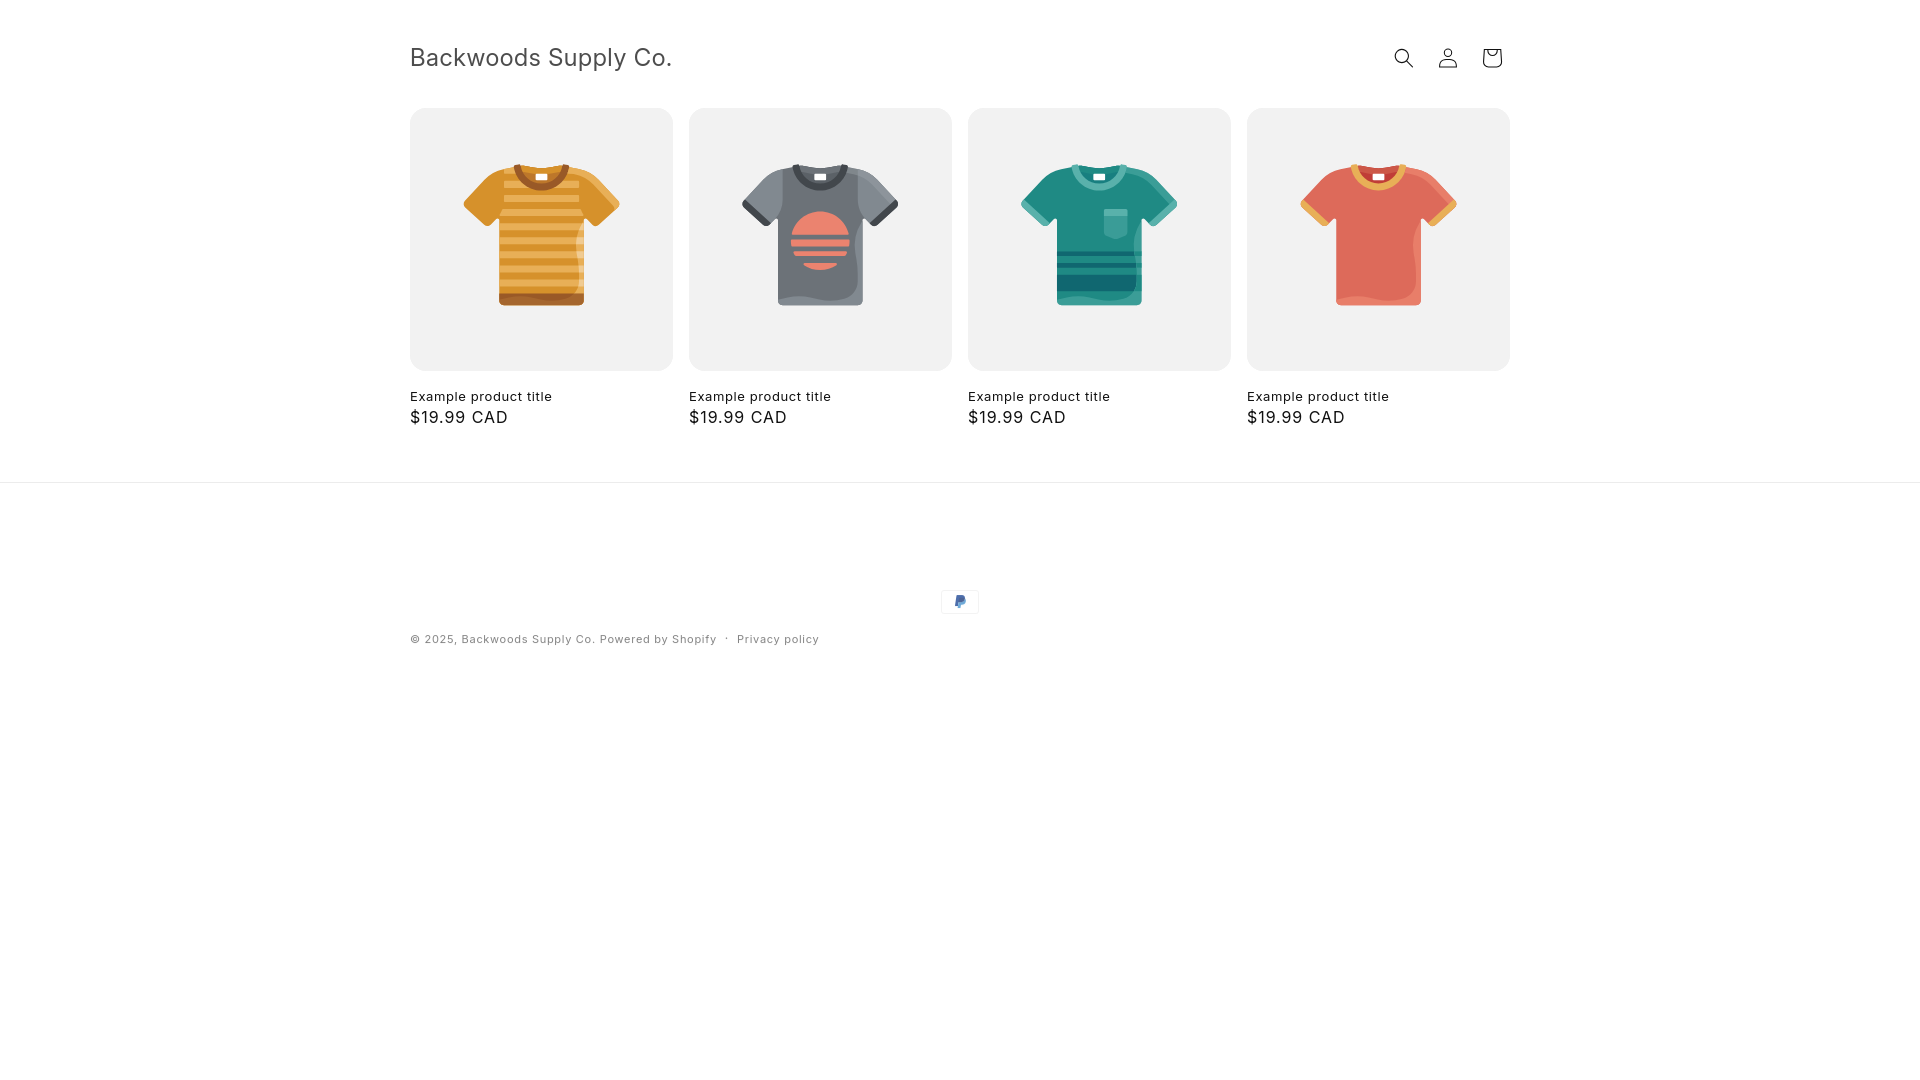Open the Privacy policy link
The image size is (1920, 1080).
[778, 639]
